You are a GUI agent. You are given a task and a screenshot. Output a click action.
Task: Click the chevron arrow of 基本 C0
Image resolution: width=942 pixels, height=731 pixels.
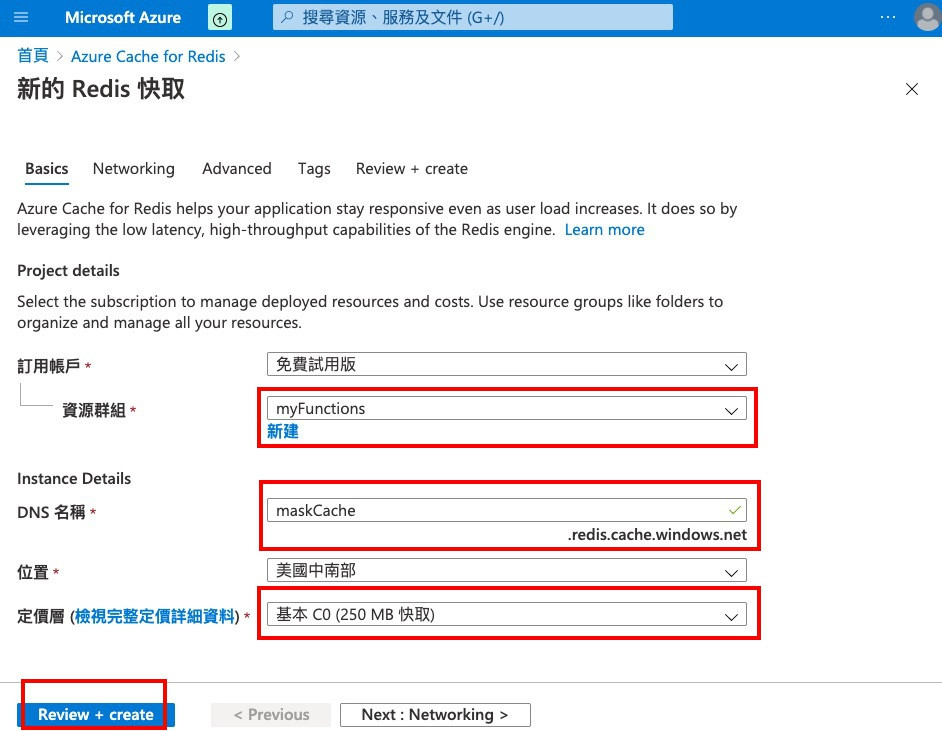click(x=731, y=616)
